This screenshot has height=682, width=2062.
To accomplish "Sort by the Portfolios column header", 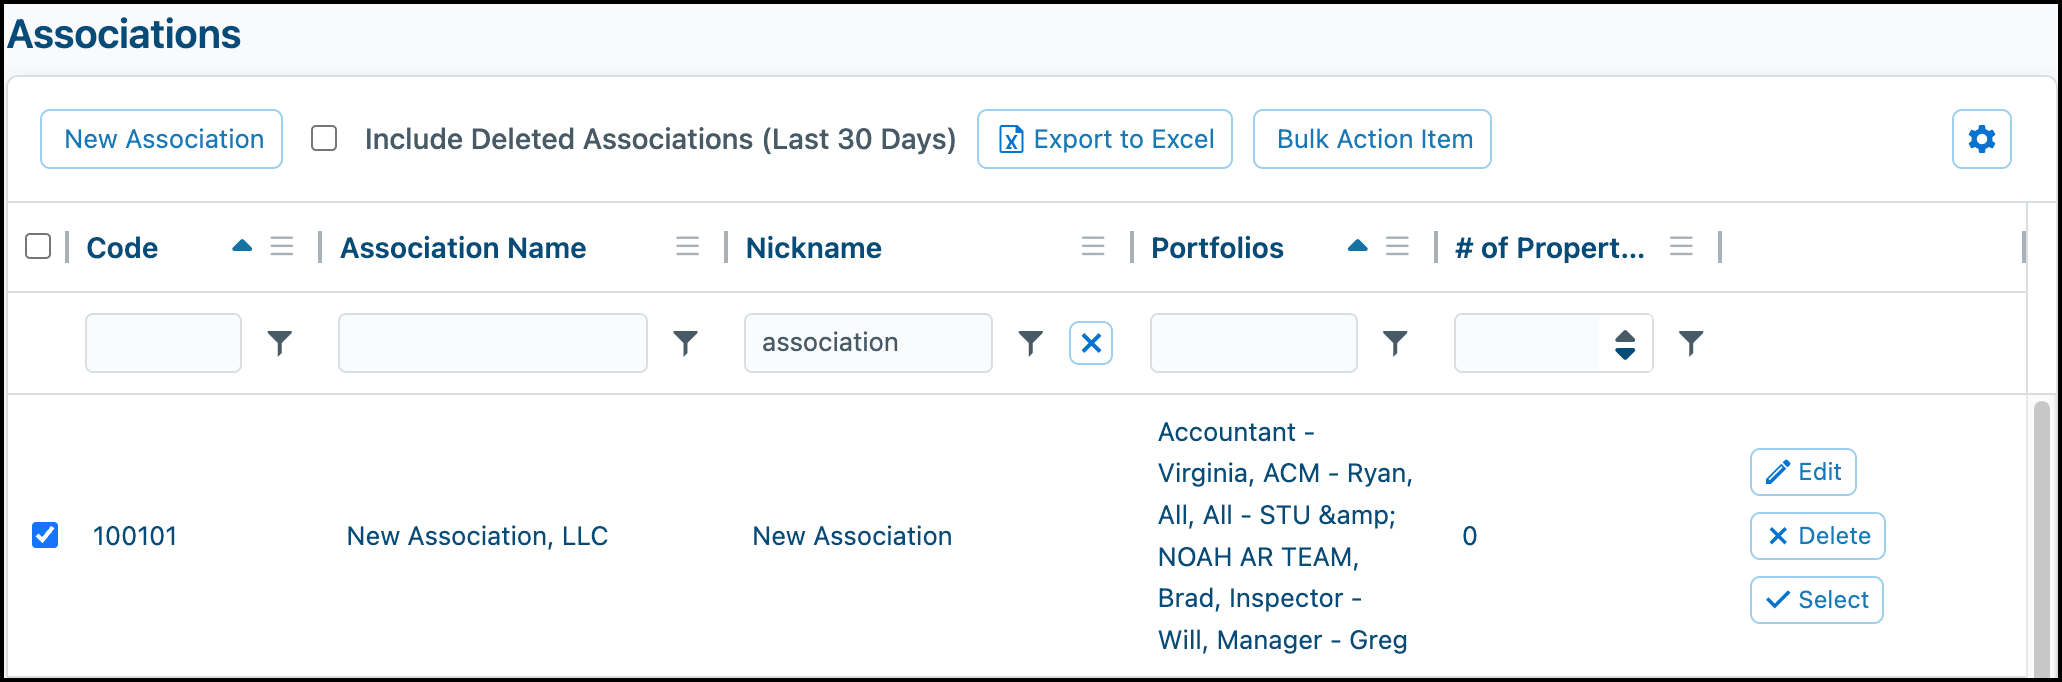I will [1217, 248].
